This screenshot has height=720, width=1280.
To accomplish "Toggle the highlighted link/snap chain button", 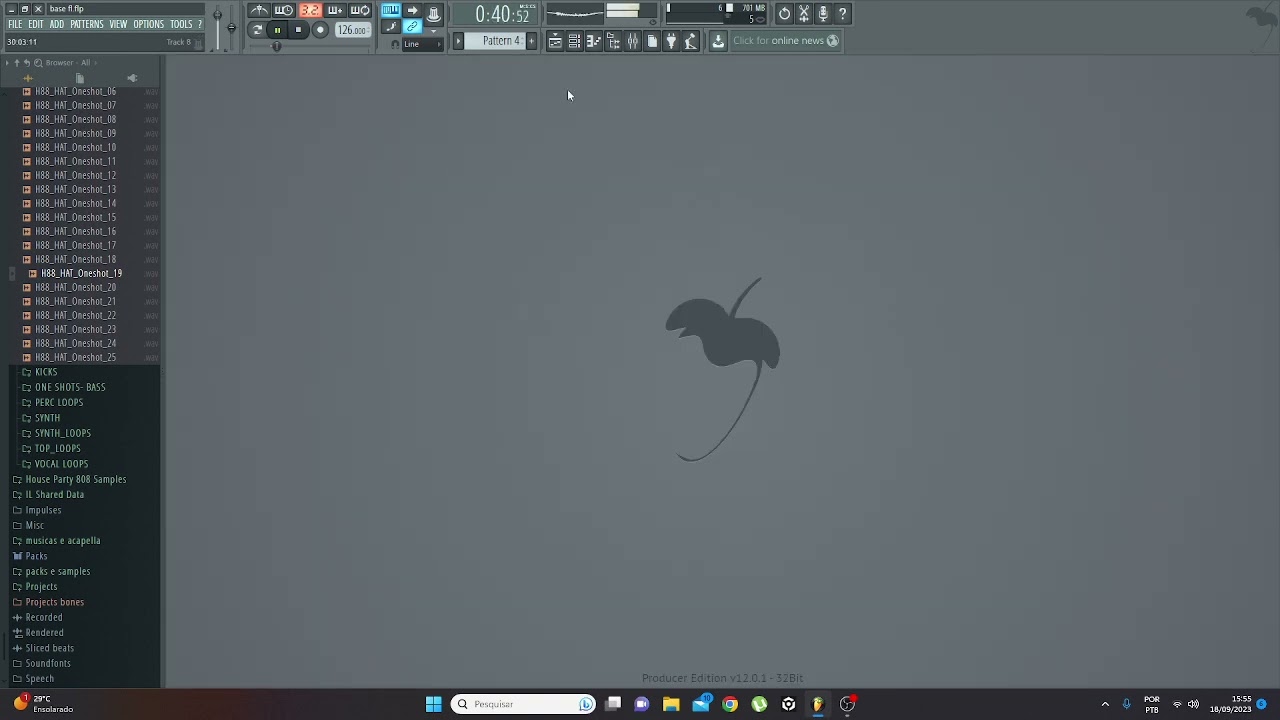I will click(x=412, y=27).
